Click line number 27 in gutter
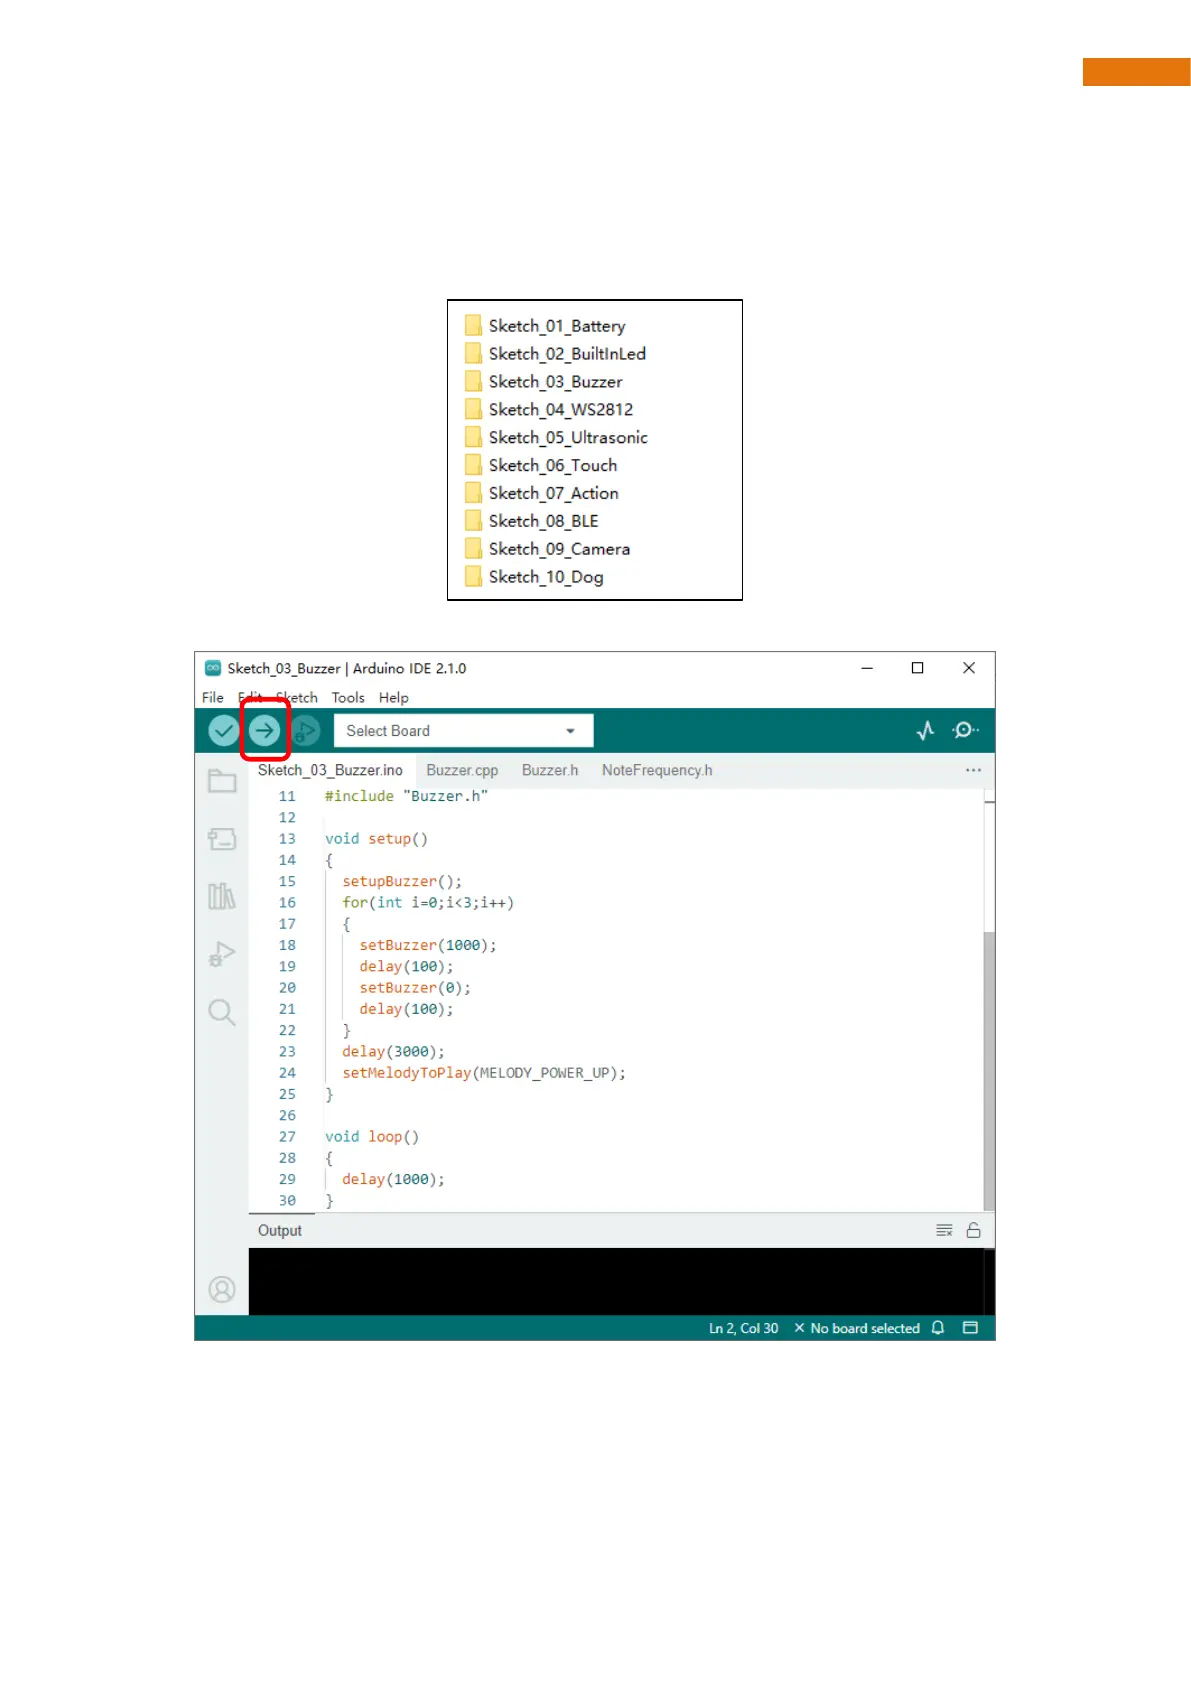This screenshot has height=1684, width=1191. coord(287,1137)
